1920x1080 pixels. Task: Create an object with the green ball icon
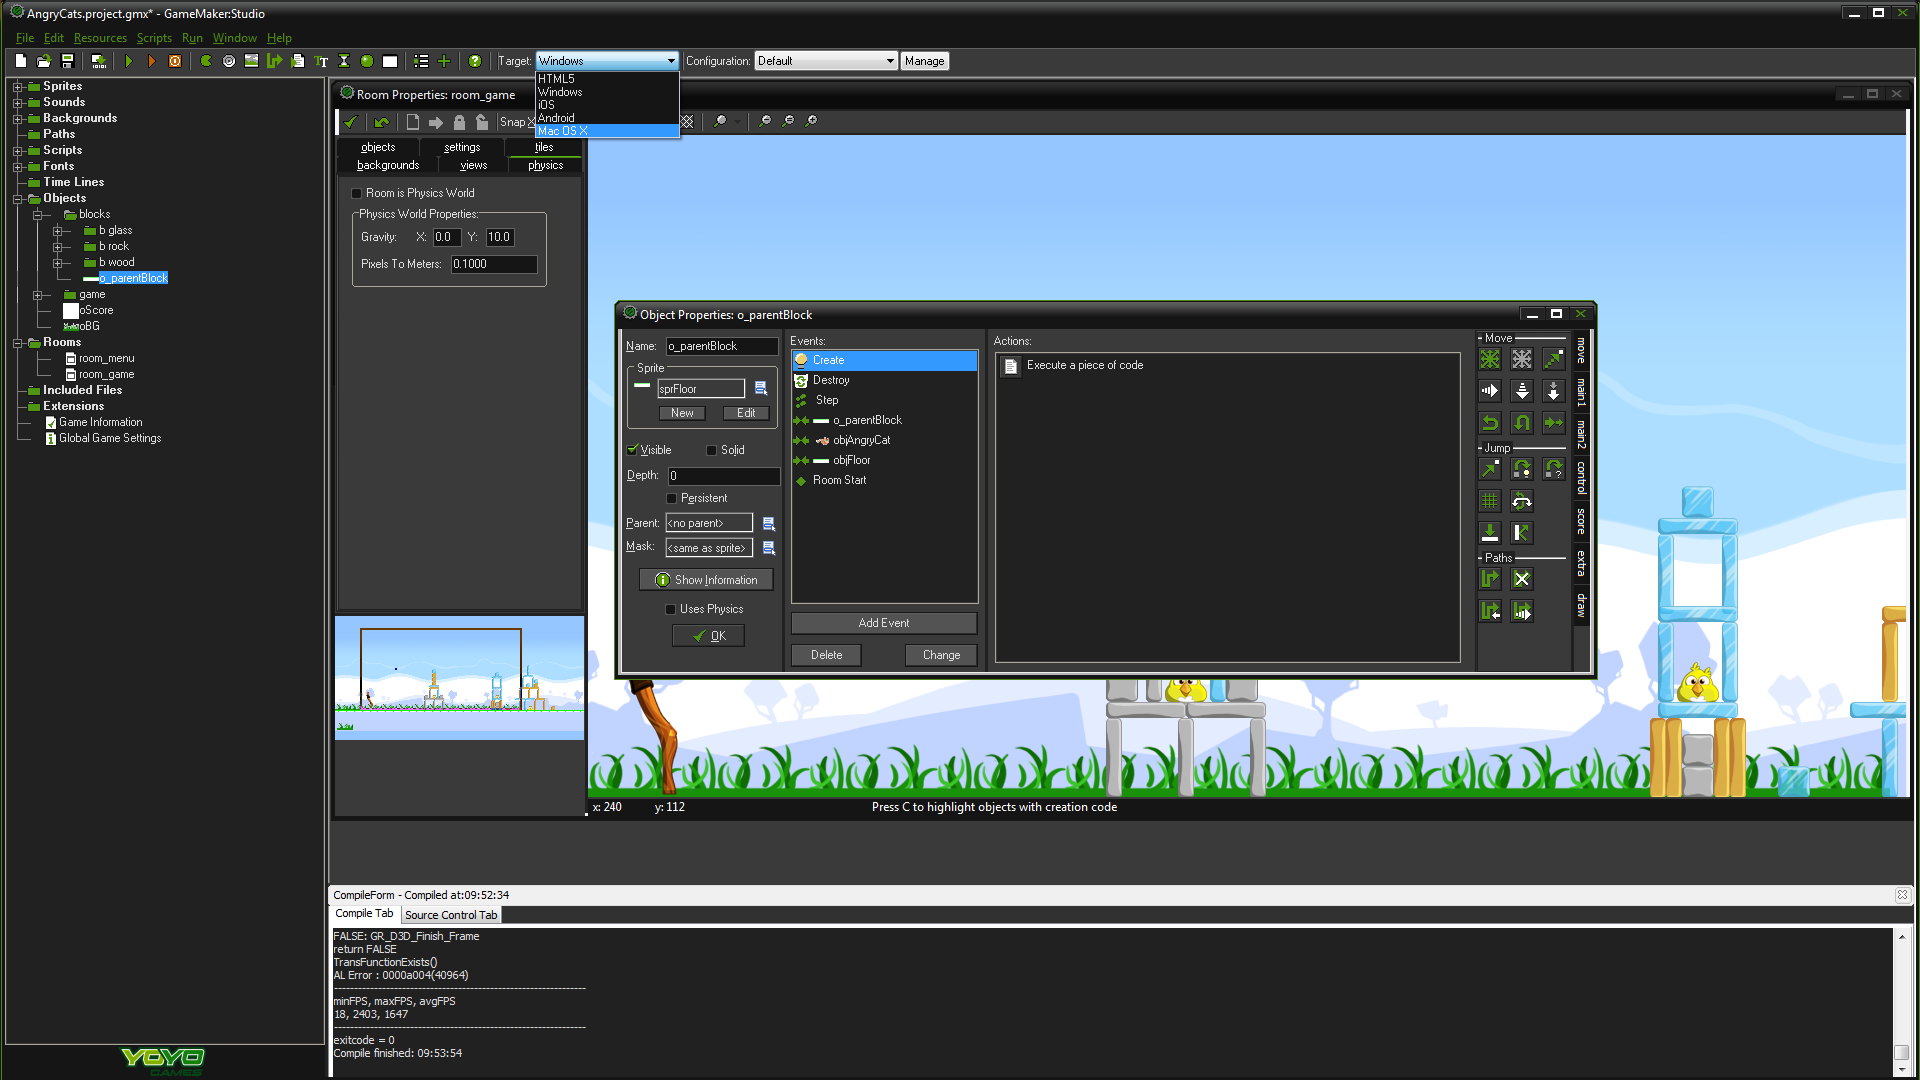coord(367,61)
